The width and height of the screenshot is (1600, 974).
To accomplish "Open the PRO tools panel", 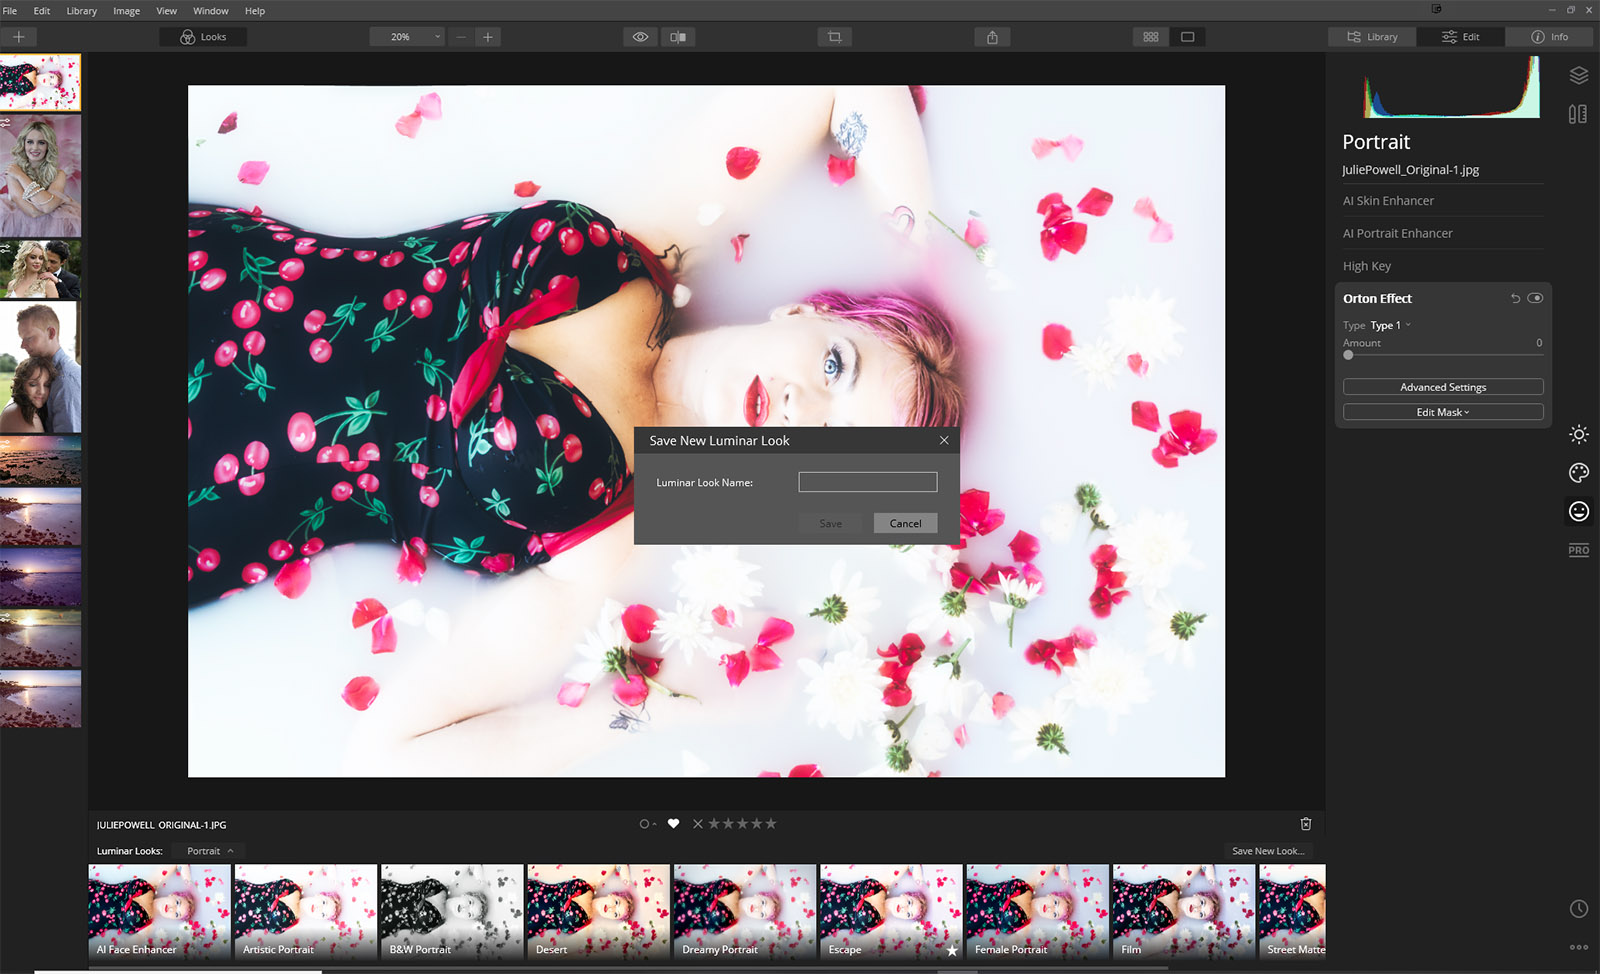I will [1579, 550].
